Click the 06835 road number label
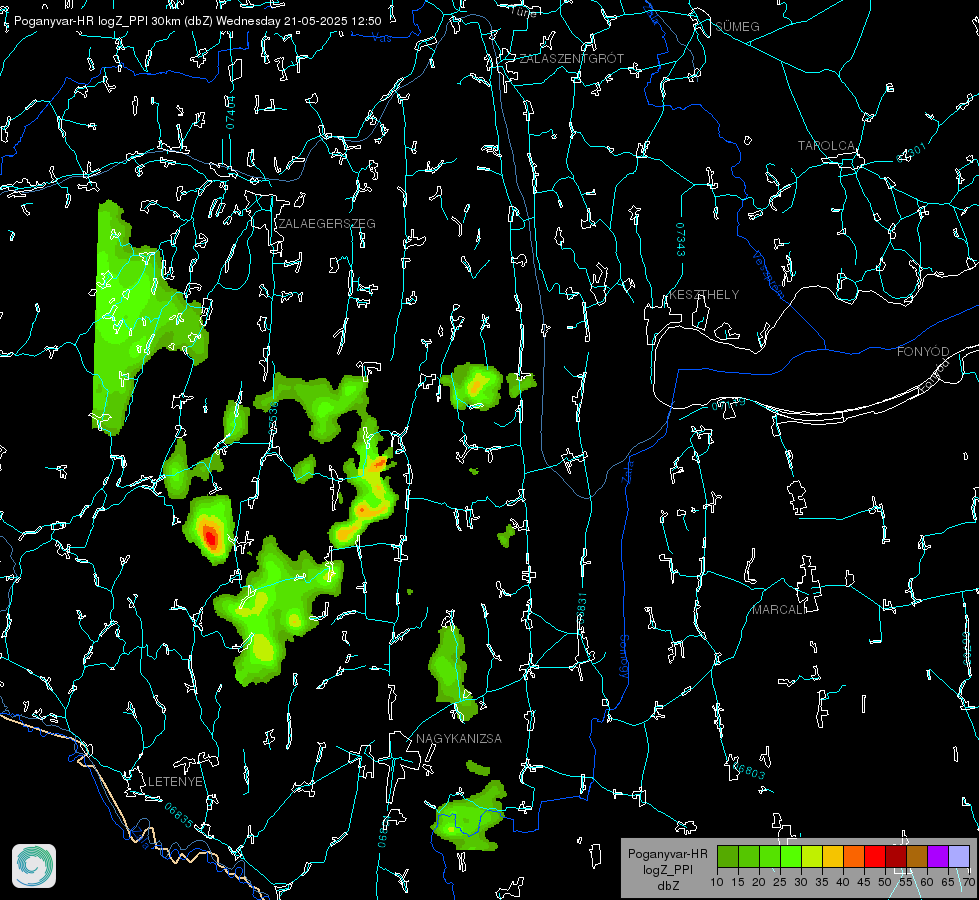 point(179,815)
